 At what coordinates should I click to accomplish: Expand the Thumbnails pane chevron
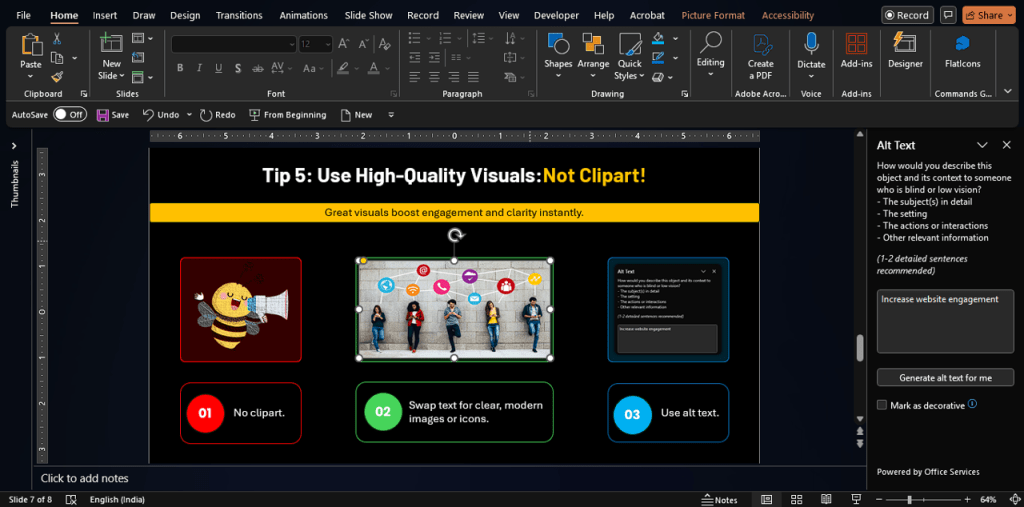click(14, 146)
